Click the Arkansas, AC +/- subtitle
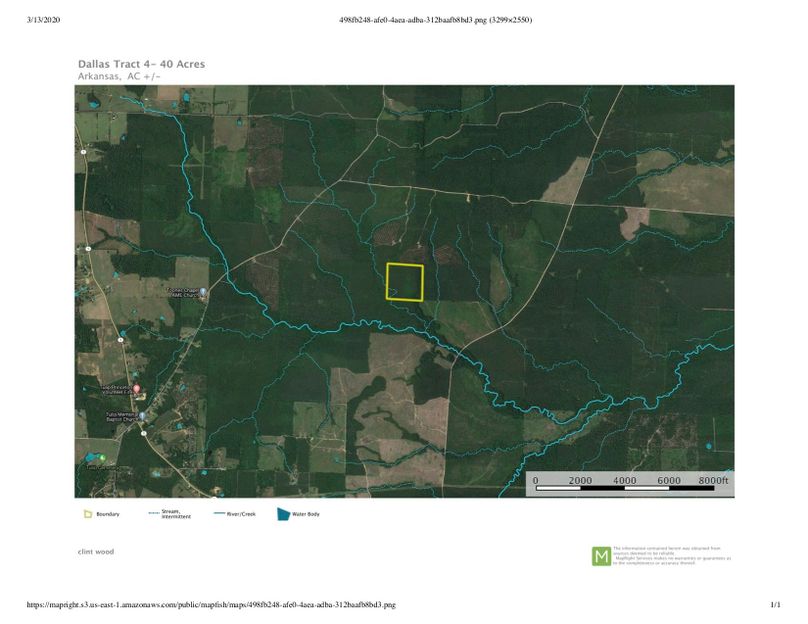Viewport: 808px width, 624px height. click(x=119, y=76)
